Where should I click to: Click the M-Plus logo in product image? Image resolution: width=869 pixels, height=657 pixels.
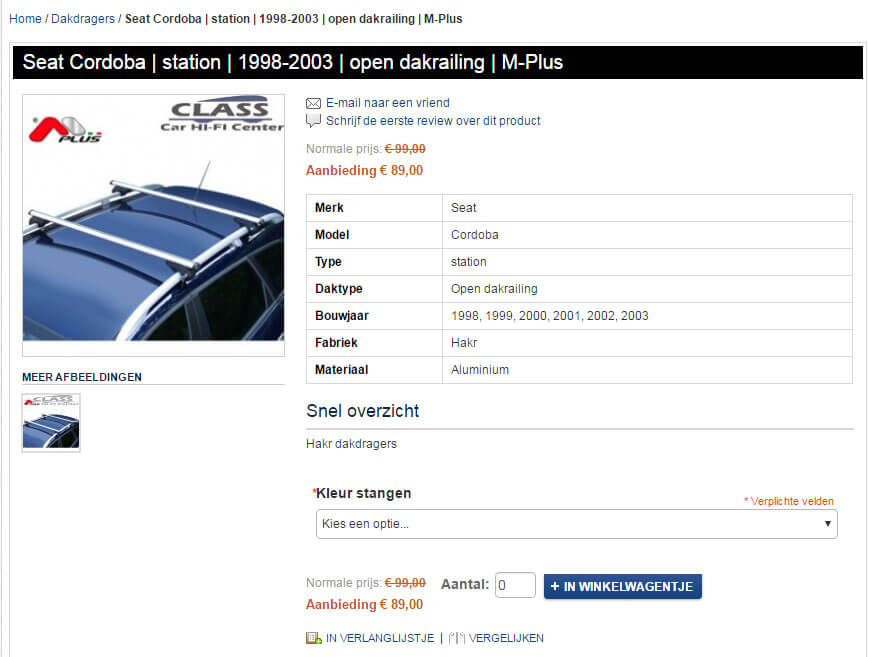pos(65,130)
